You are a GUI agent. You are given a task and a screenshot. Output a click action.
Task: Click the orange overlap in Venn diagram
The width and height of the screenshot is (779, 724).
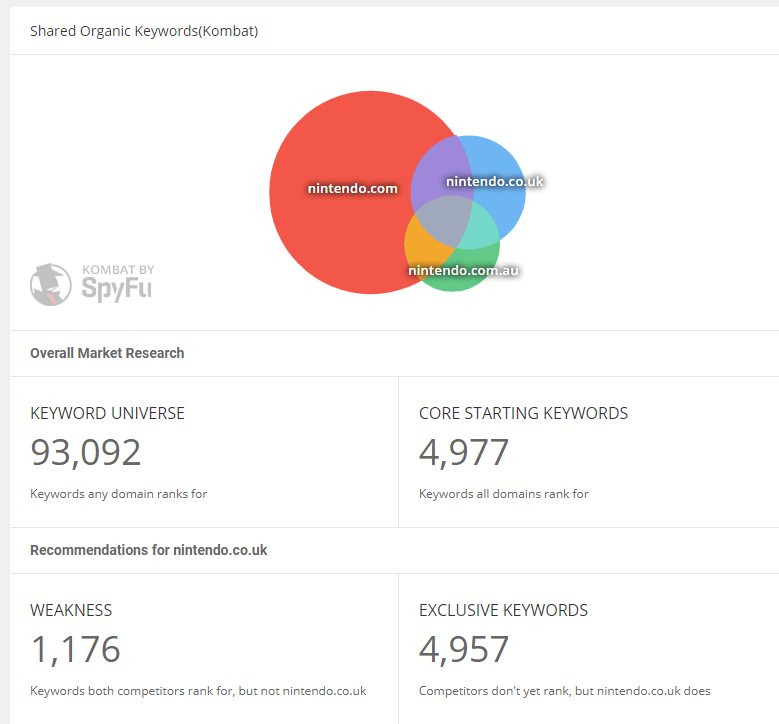click(420, 245)
